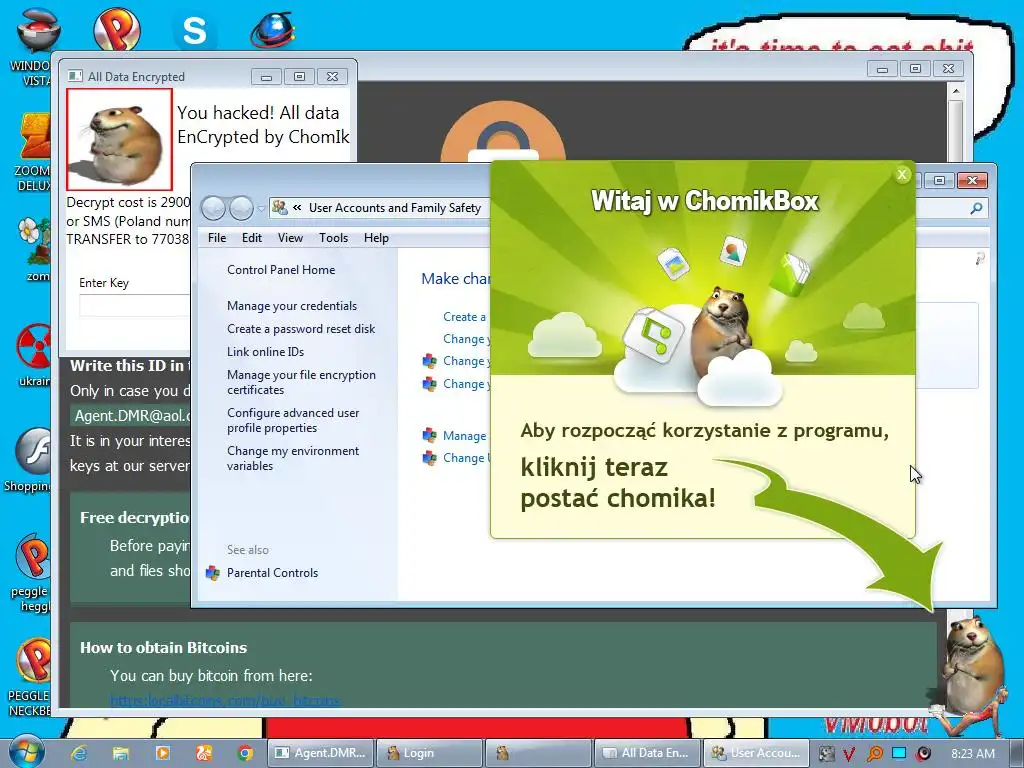The height and width of the screenshot is (768, 1024).
Task: Click the Forward arrow in User Accounts
Action: pos(241,208)
